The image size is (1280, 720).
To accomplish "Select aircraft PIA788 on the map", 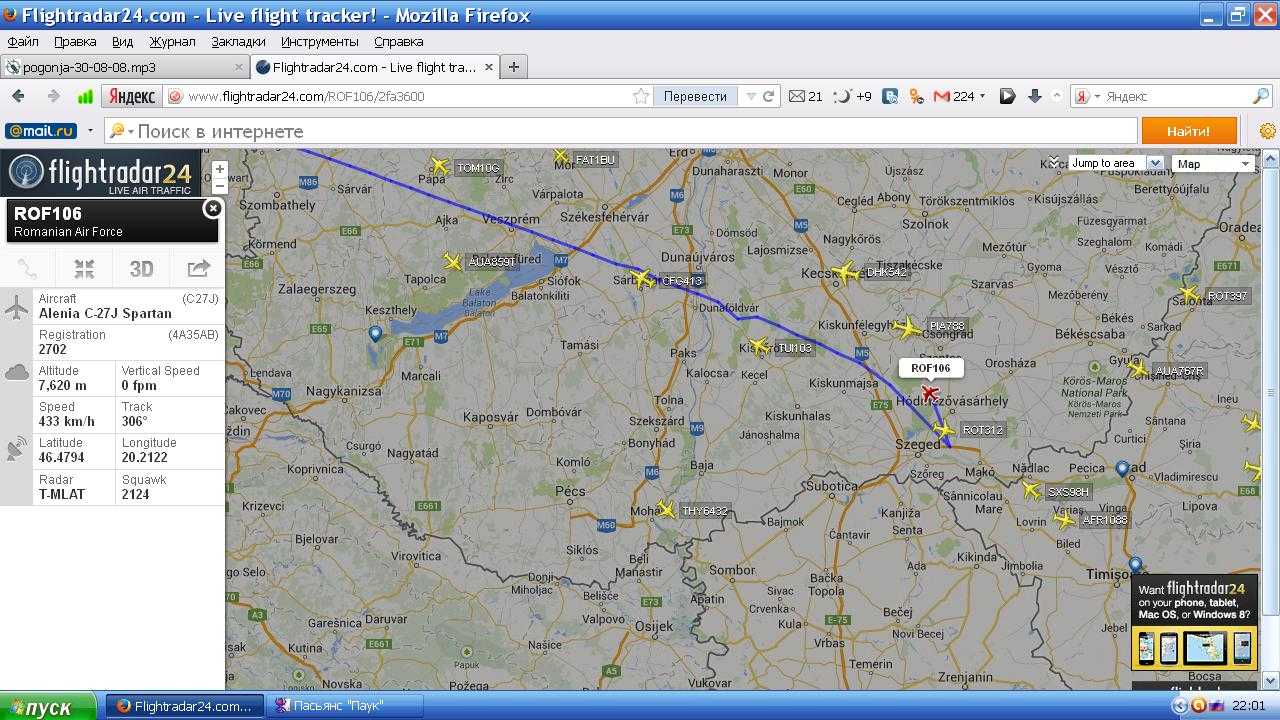I will tap(908, 326).
